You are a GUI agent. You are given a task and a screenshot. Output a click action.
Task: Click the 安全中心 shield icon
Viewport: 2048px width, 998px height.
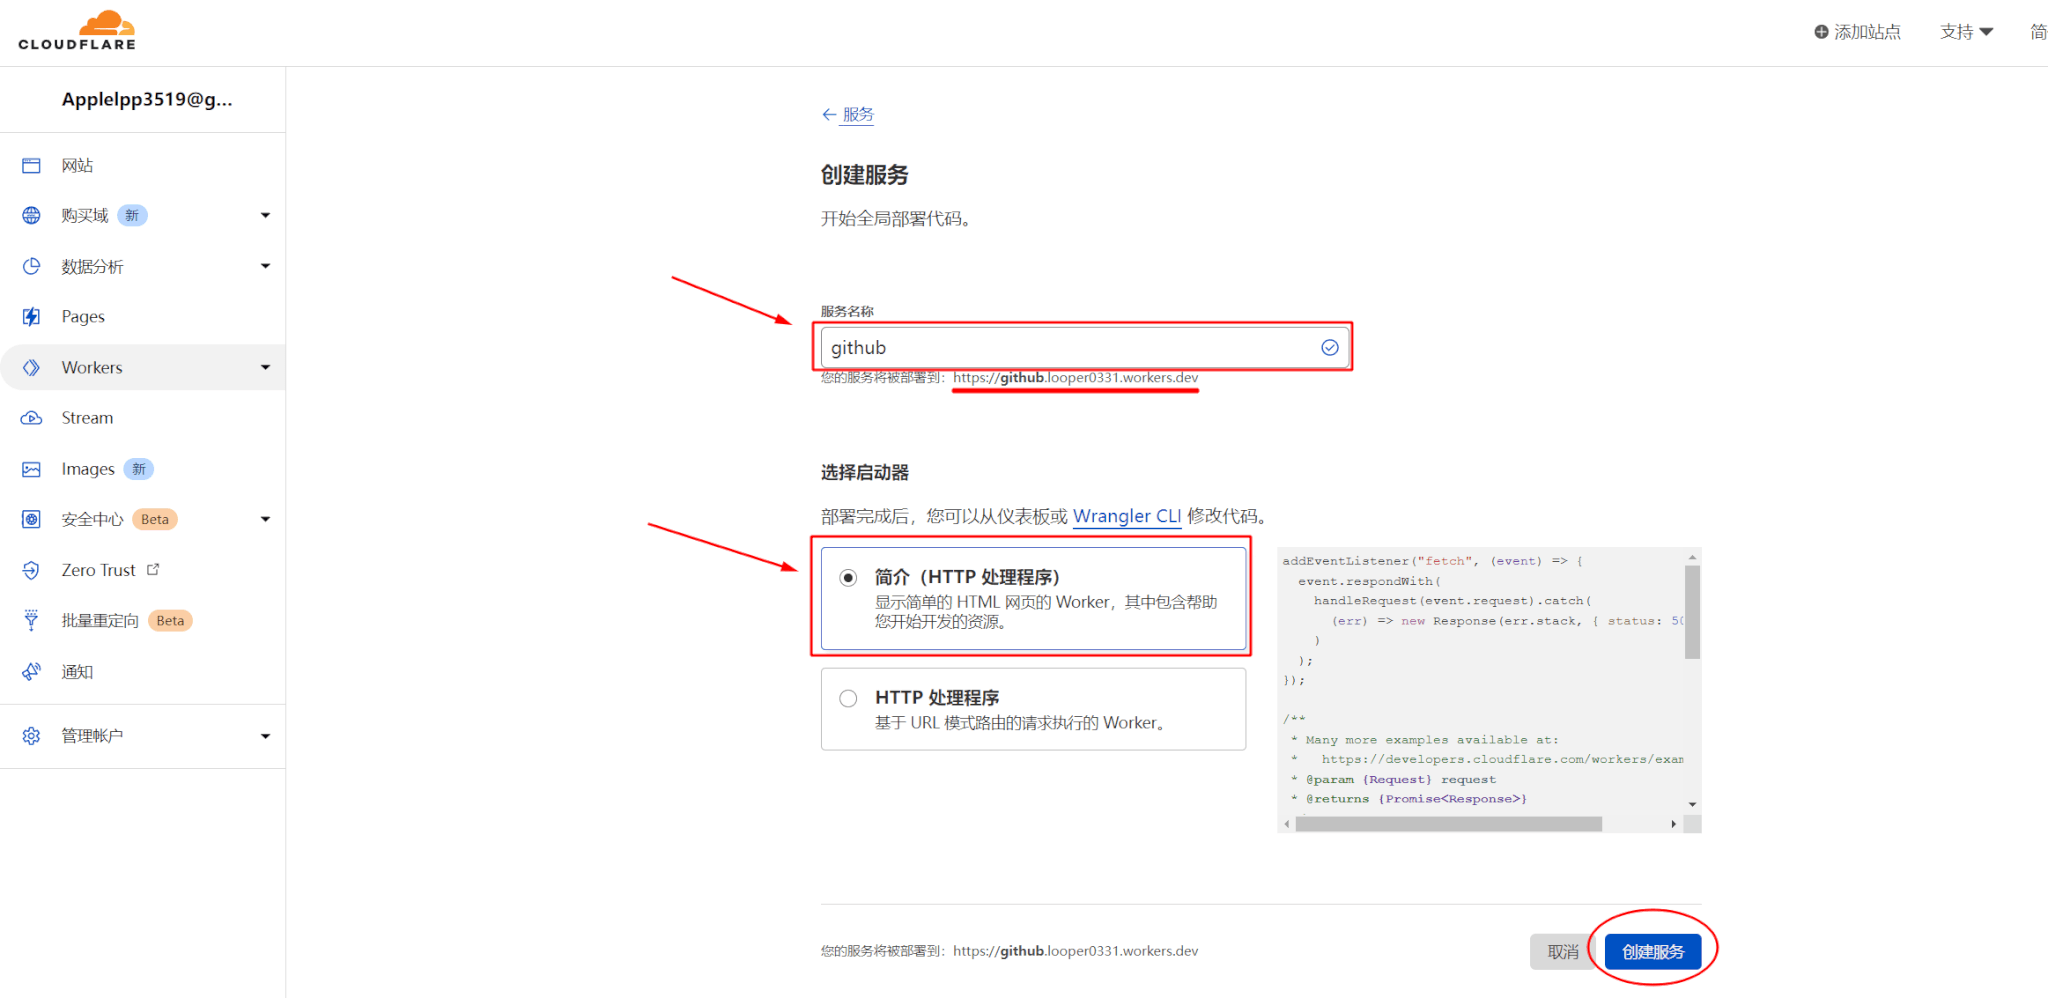pyautogui.click(x=31, y=519)
